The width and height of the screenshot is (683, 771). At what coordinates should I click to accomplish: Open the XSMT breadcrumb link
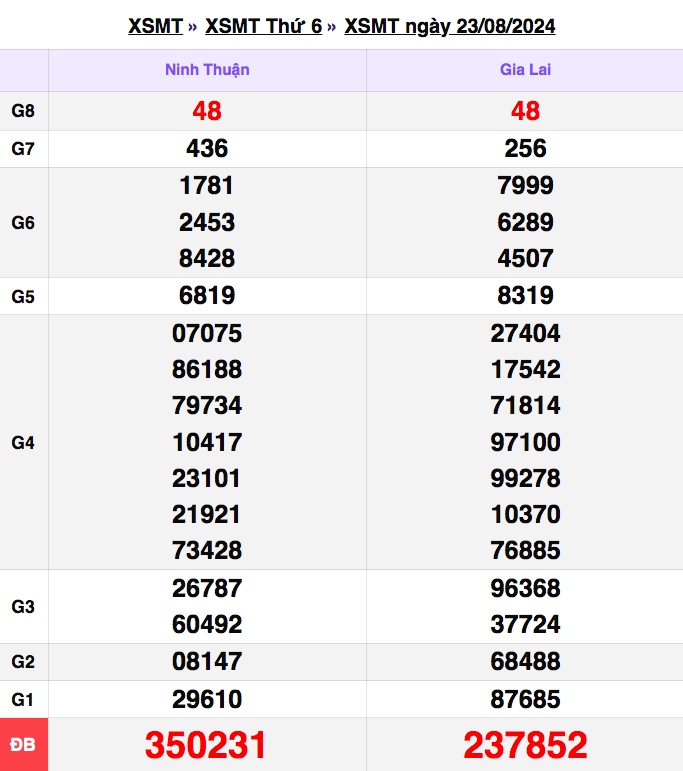pos(155,26)
